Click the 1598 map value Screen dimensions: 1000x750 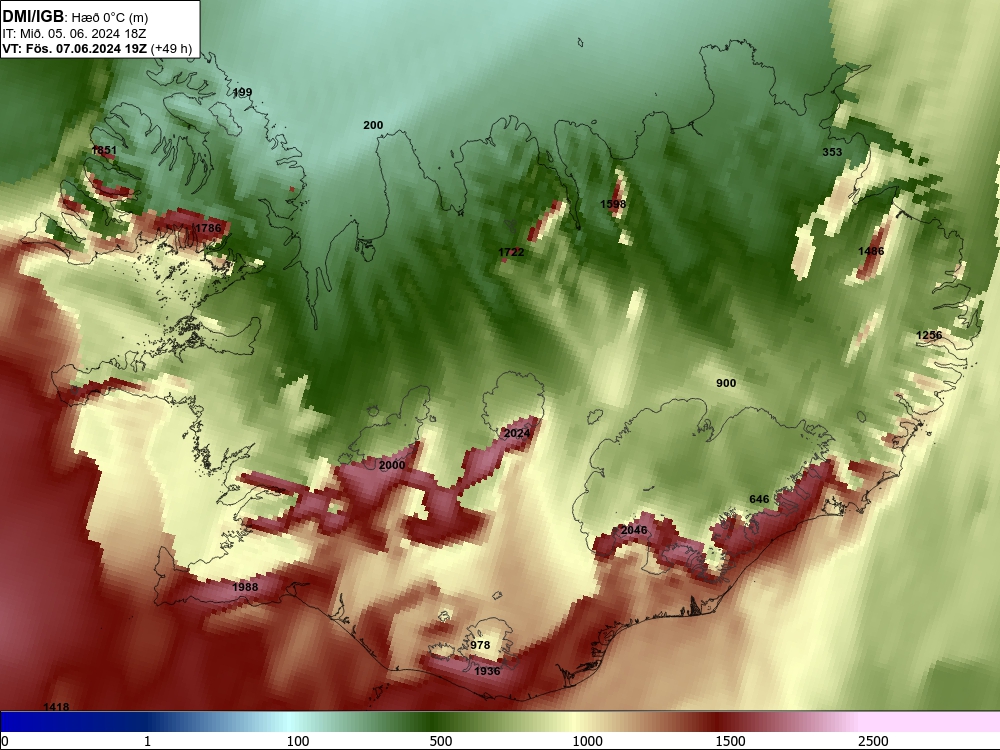click(x=613, y=204)
